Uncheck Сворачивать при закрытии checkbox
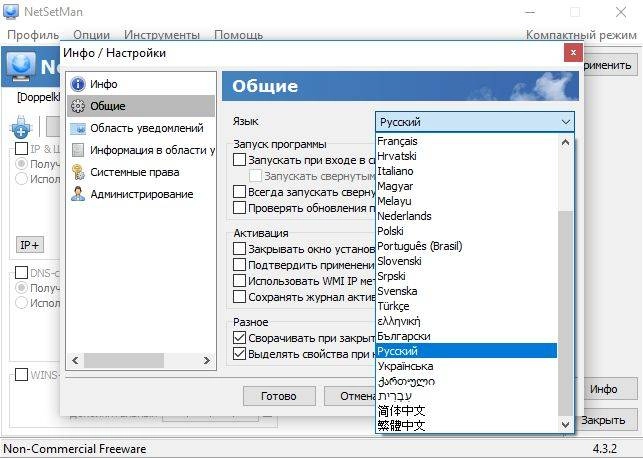 tap(239, 338)
